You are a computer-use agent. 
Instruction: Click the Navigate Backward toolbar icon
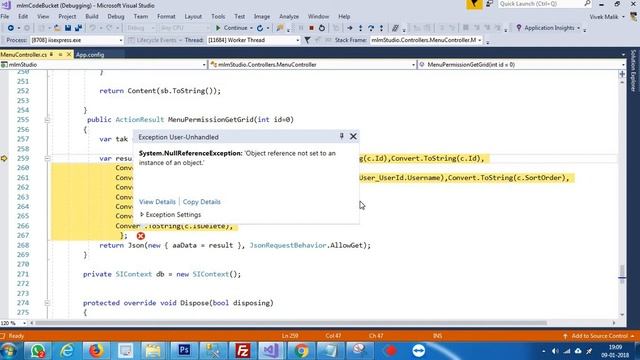11,28
